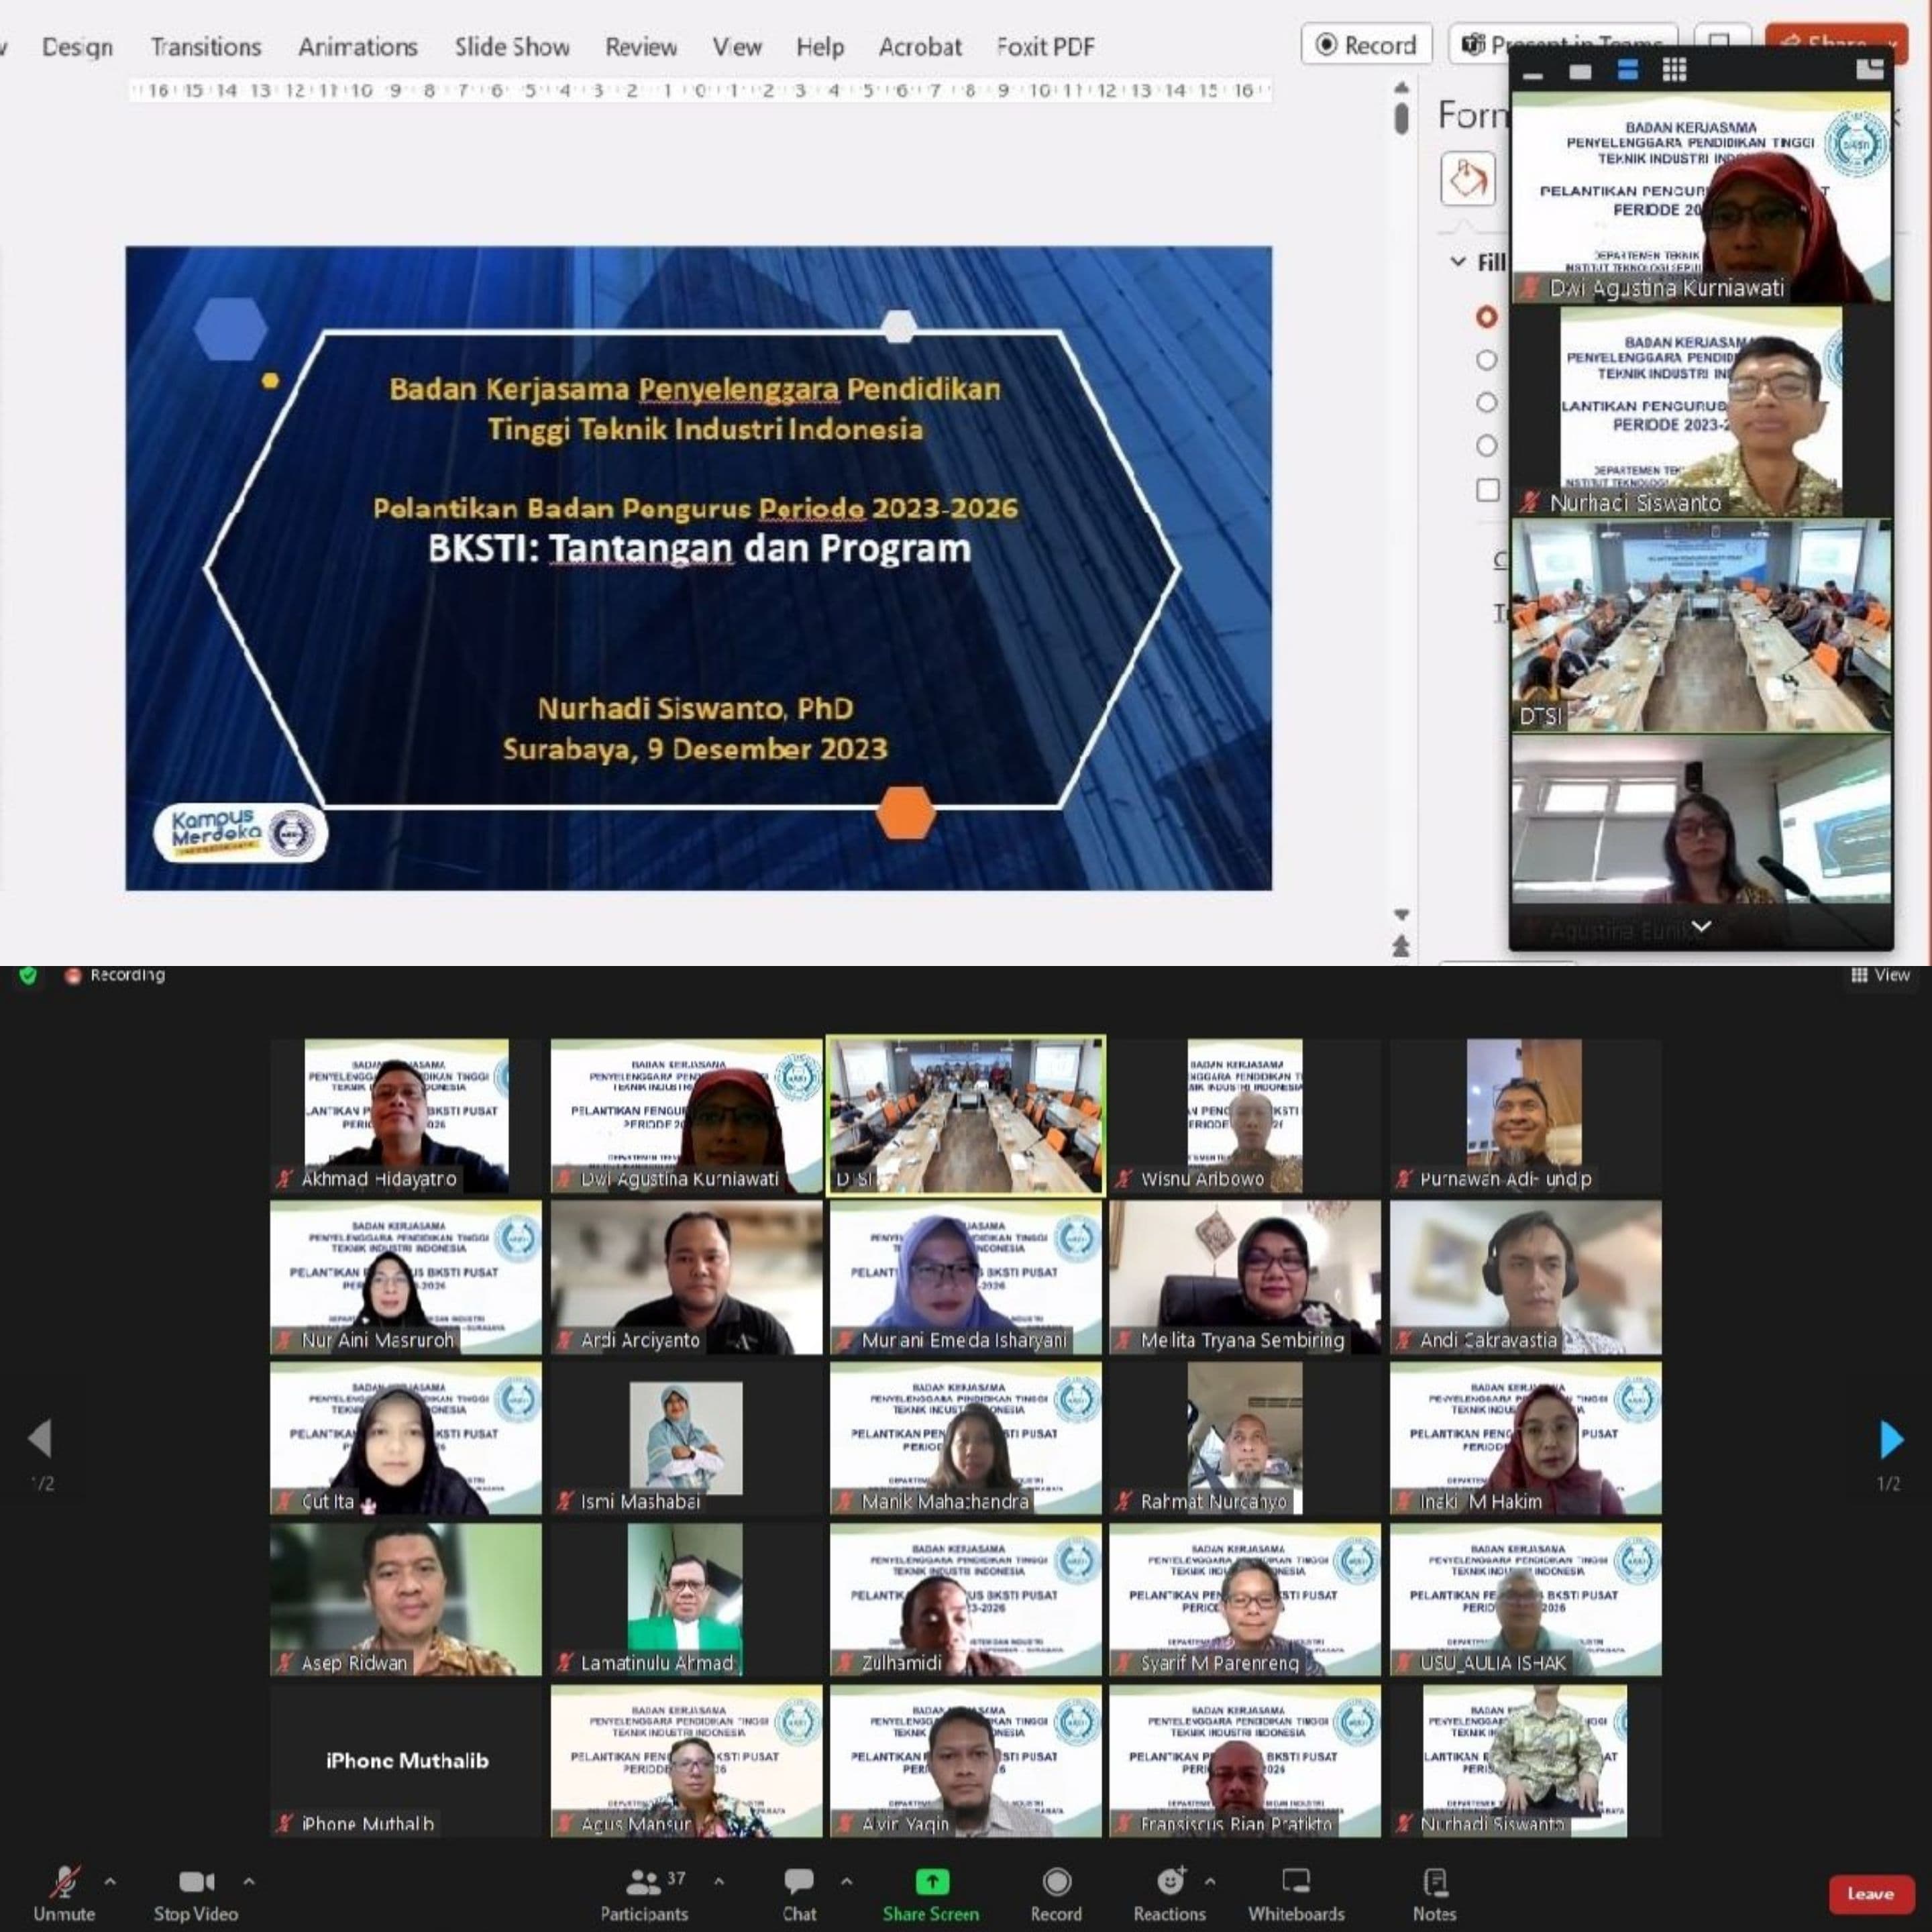Select the fourth radio button under Fill
The width and height of the screenshot is (1932, 1932).
(x=1487, y=446)
